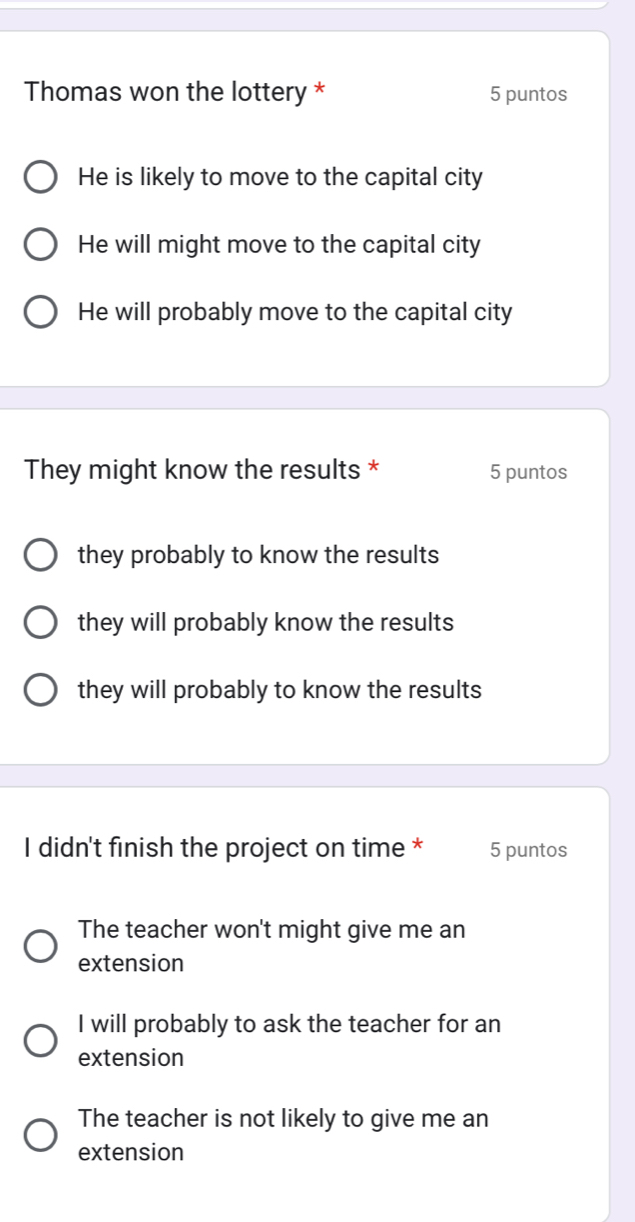This screenshot has height=1222, width=635.
Task: Click '5 puntos' label on the lottery question
Action: pos(529,95)
